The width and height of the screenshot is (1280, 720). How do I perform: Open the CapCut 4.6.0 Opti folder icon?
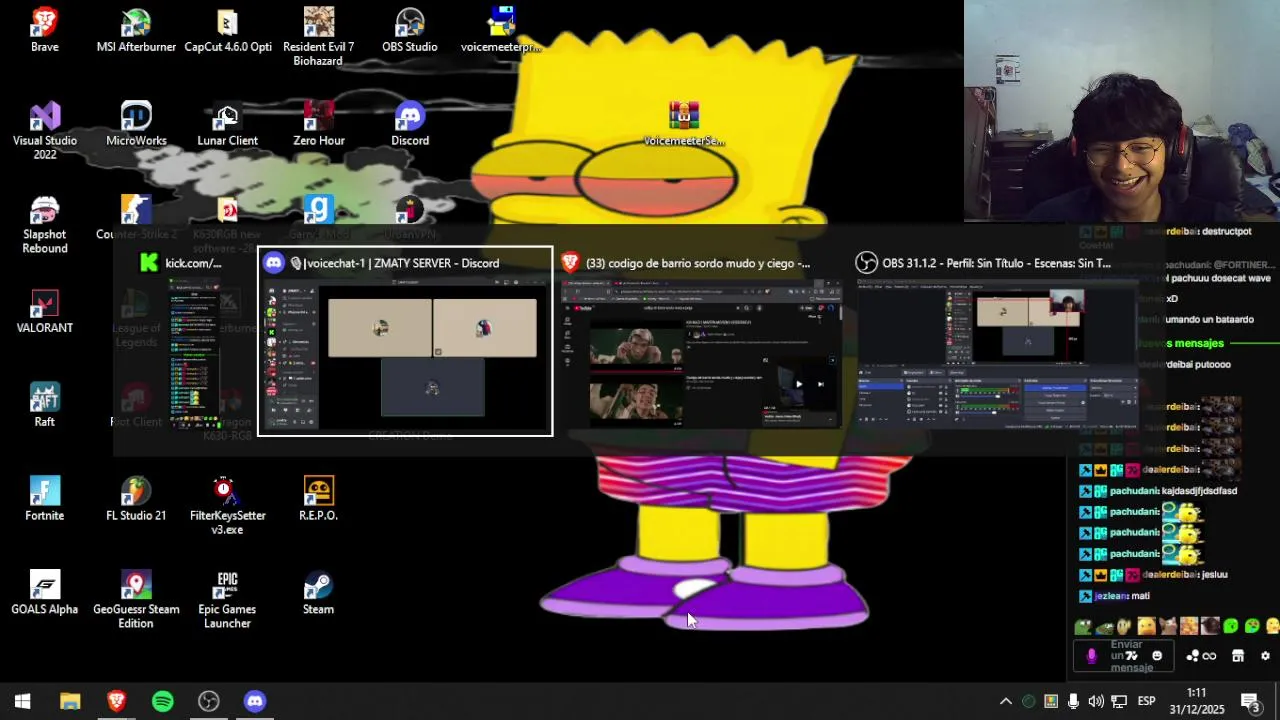click(228, 31)
